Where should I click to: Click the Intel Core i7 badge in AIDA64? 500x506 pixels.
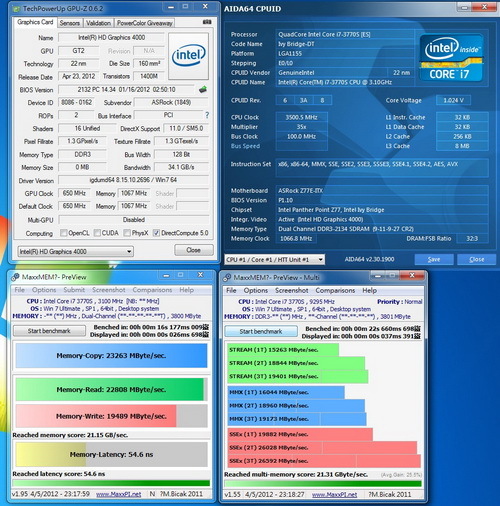[451, 58]
